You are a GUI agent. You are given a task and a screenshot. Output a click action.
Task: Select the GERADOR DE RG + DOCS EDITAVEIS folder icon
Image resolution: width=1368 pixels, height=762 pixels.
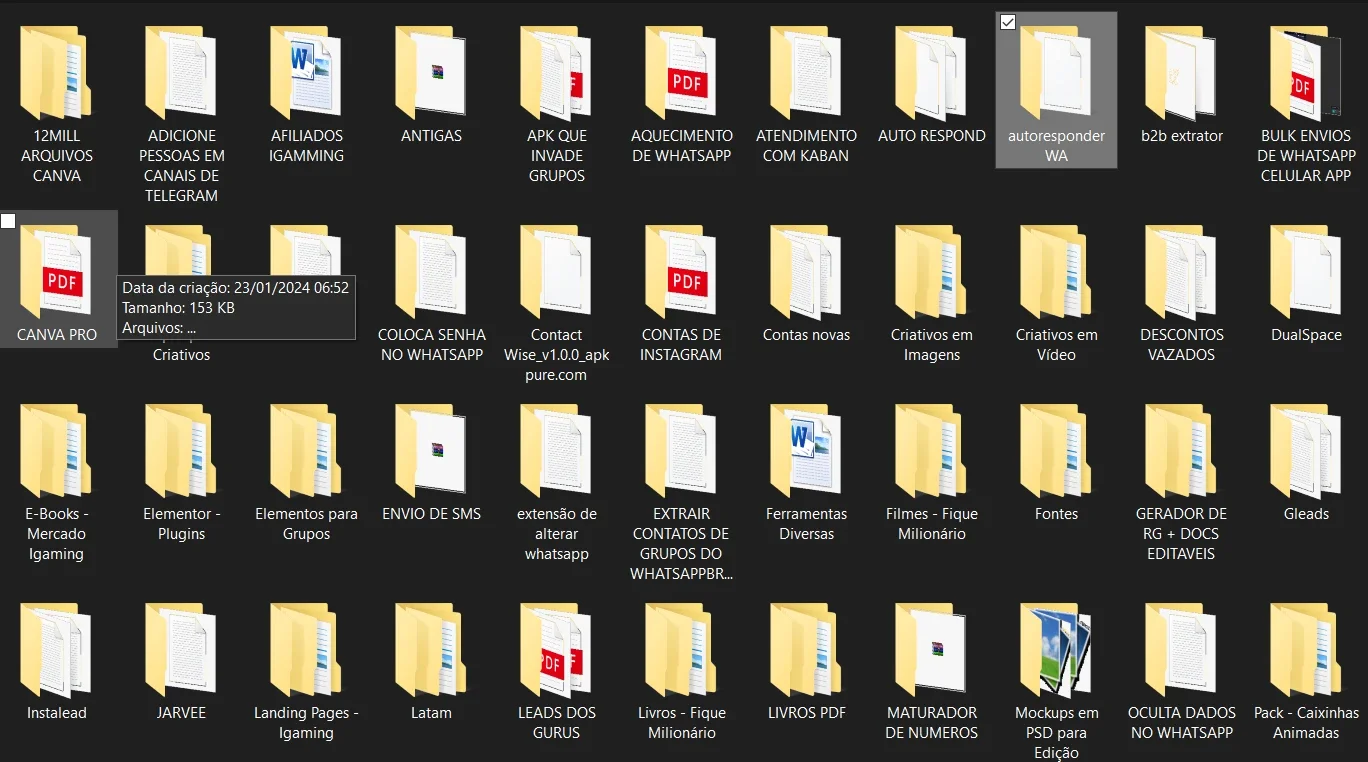(1181, 451)
